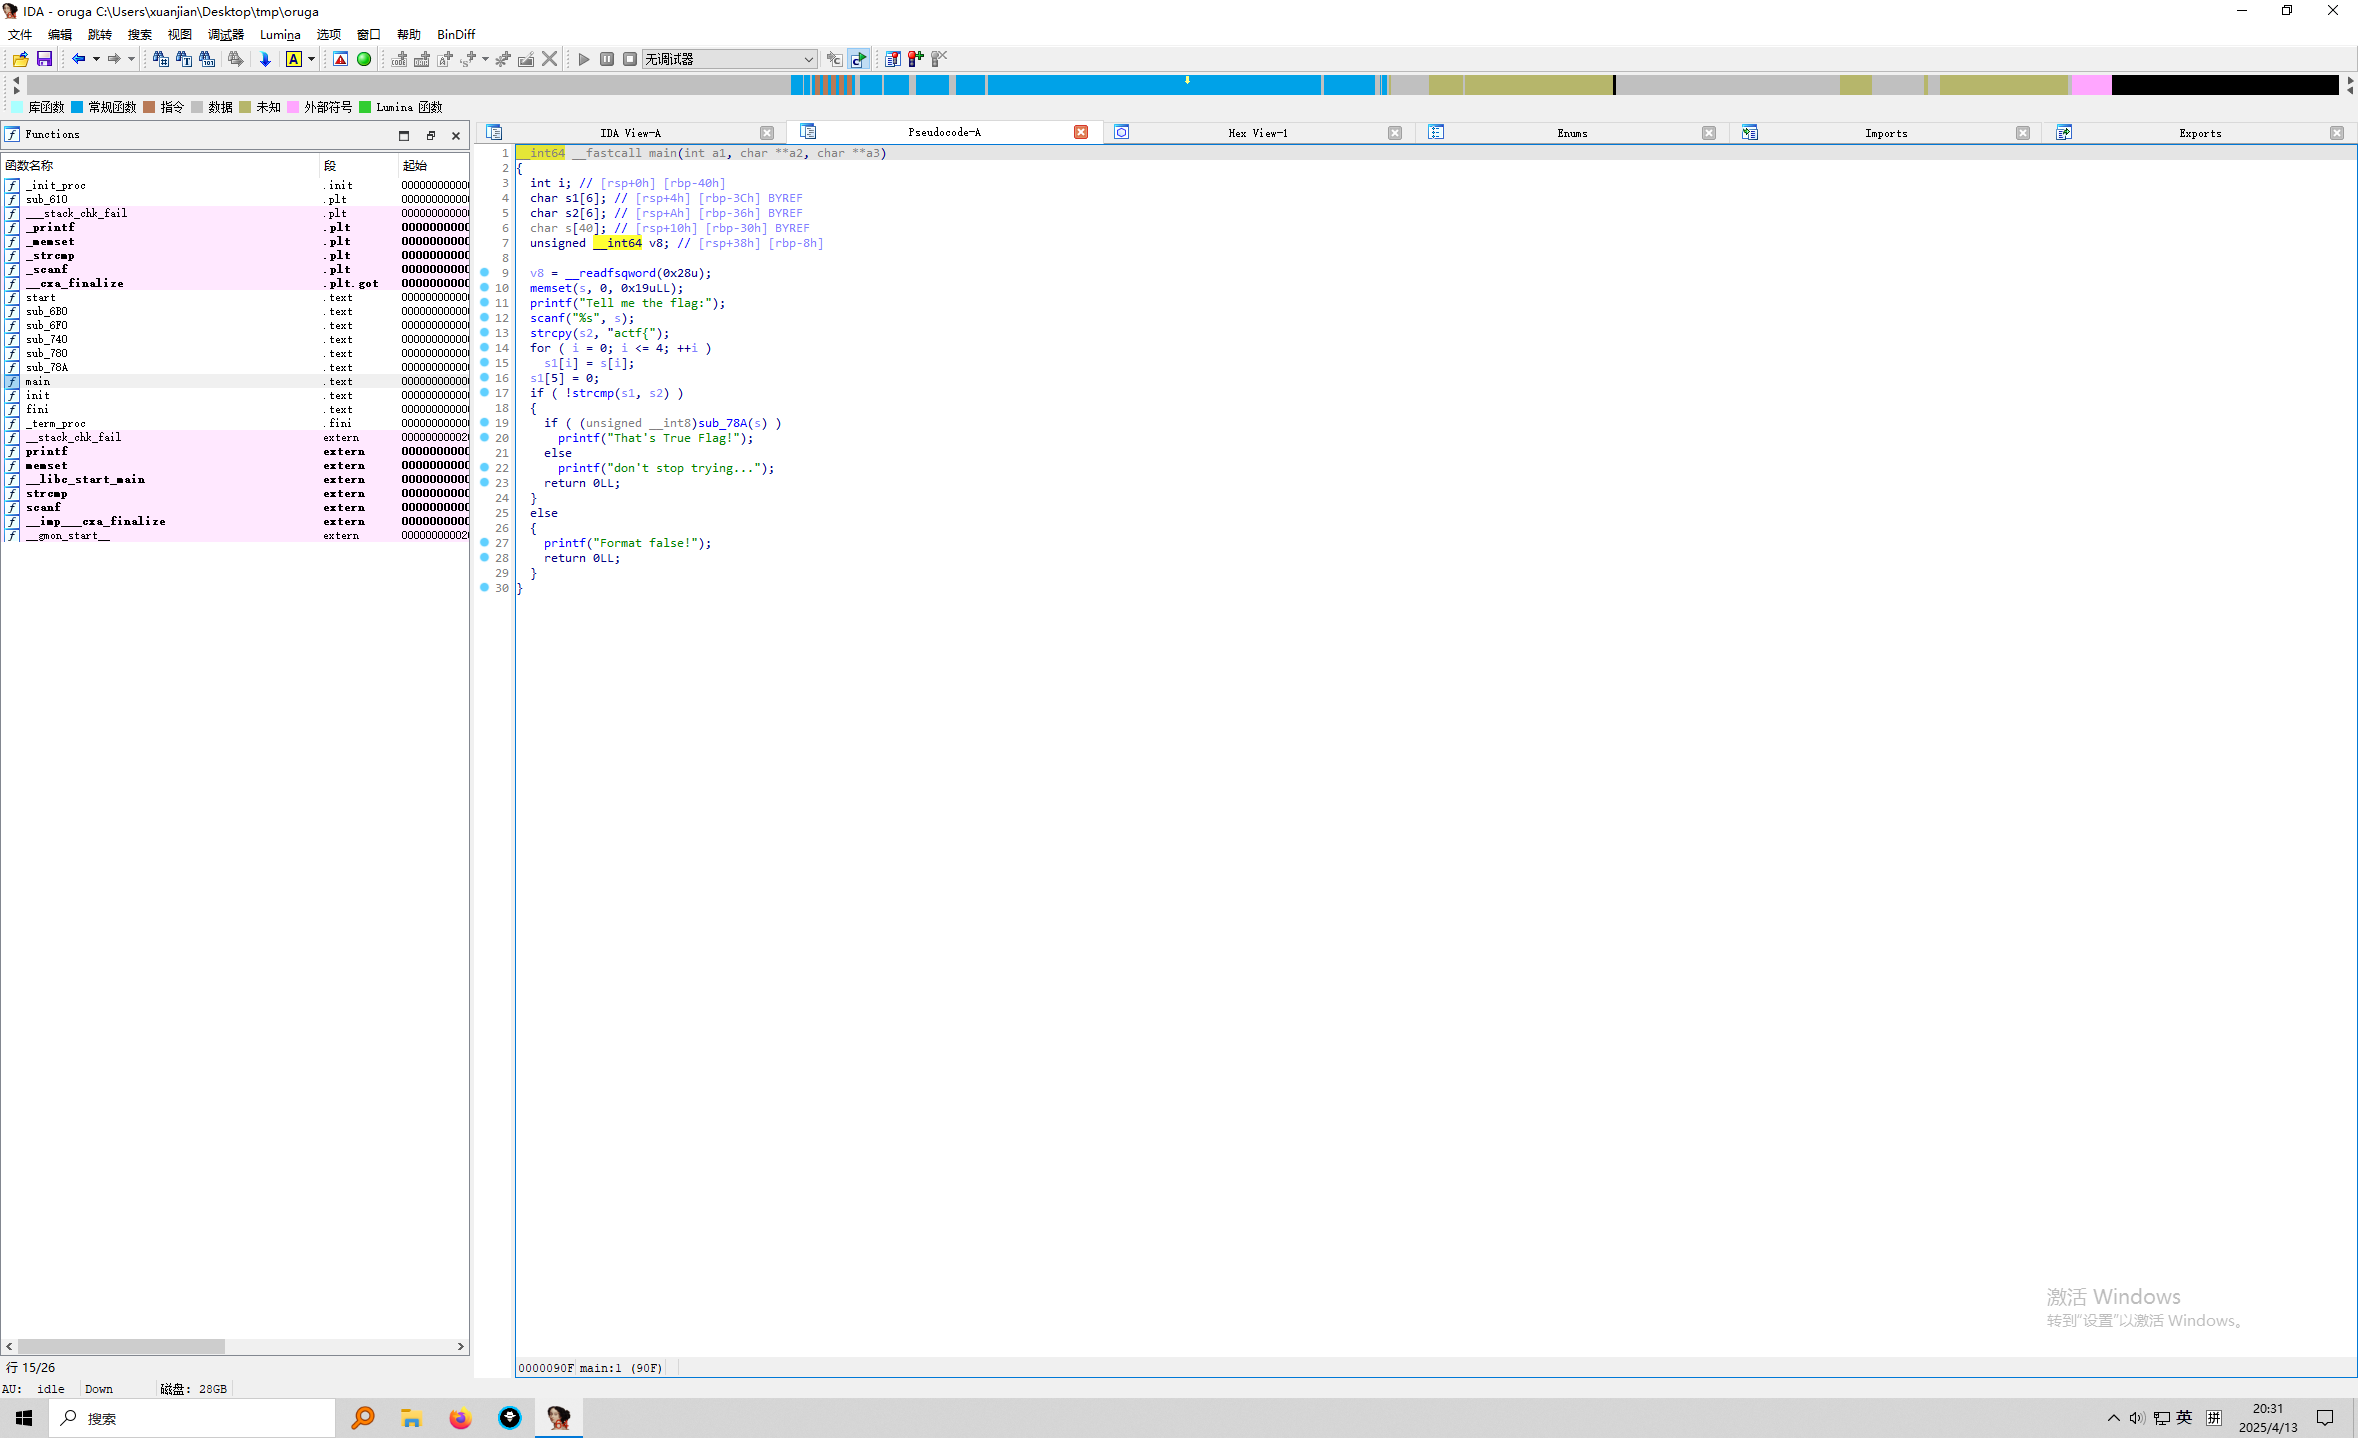This screenshot has width=2358, height=1438.
Task: Open the 无调试器 debugger dropdown
Action: coord(729,59)
